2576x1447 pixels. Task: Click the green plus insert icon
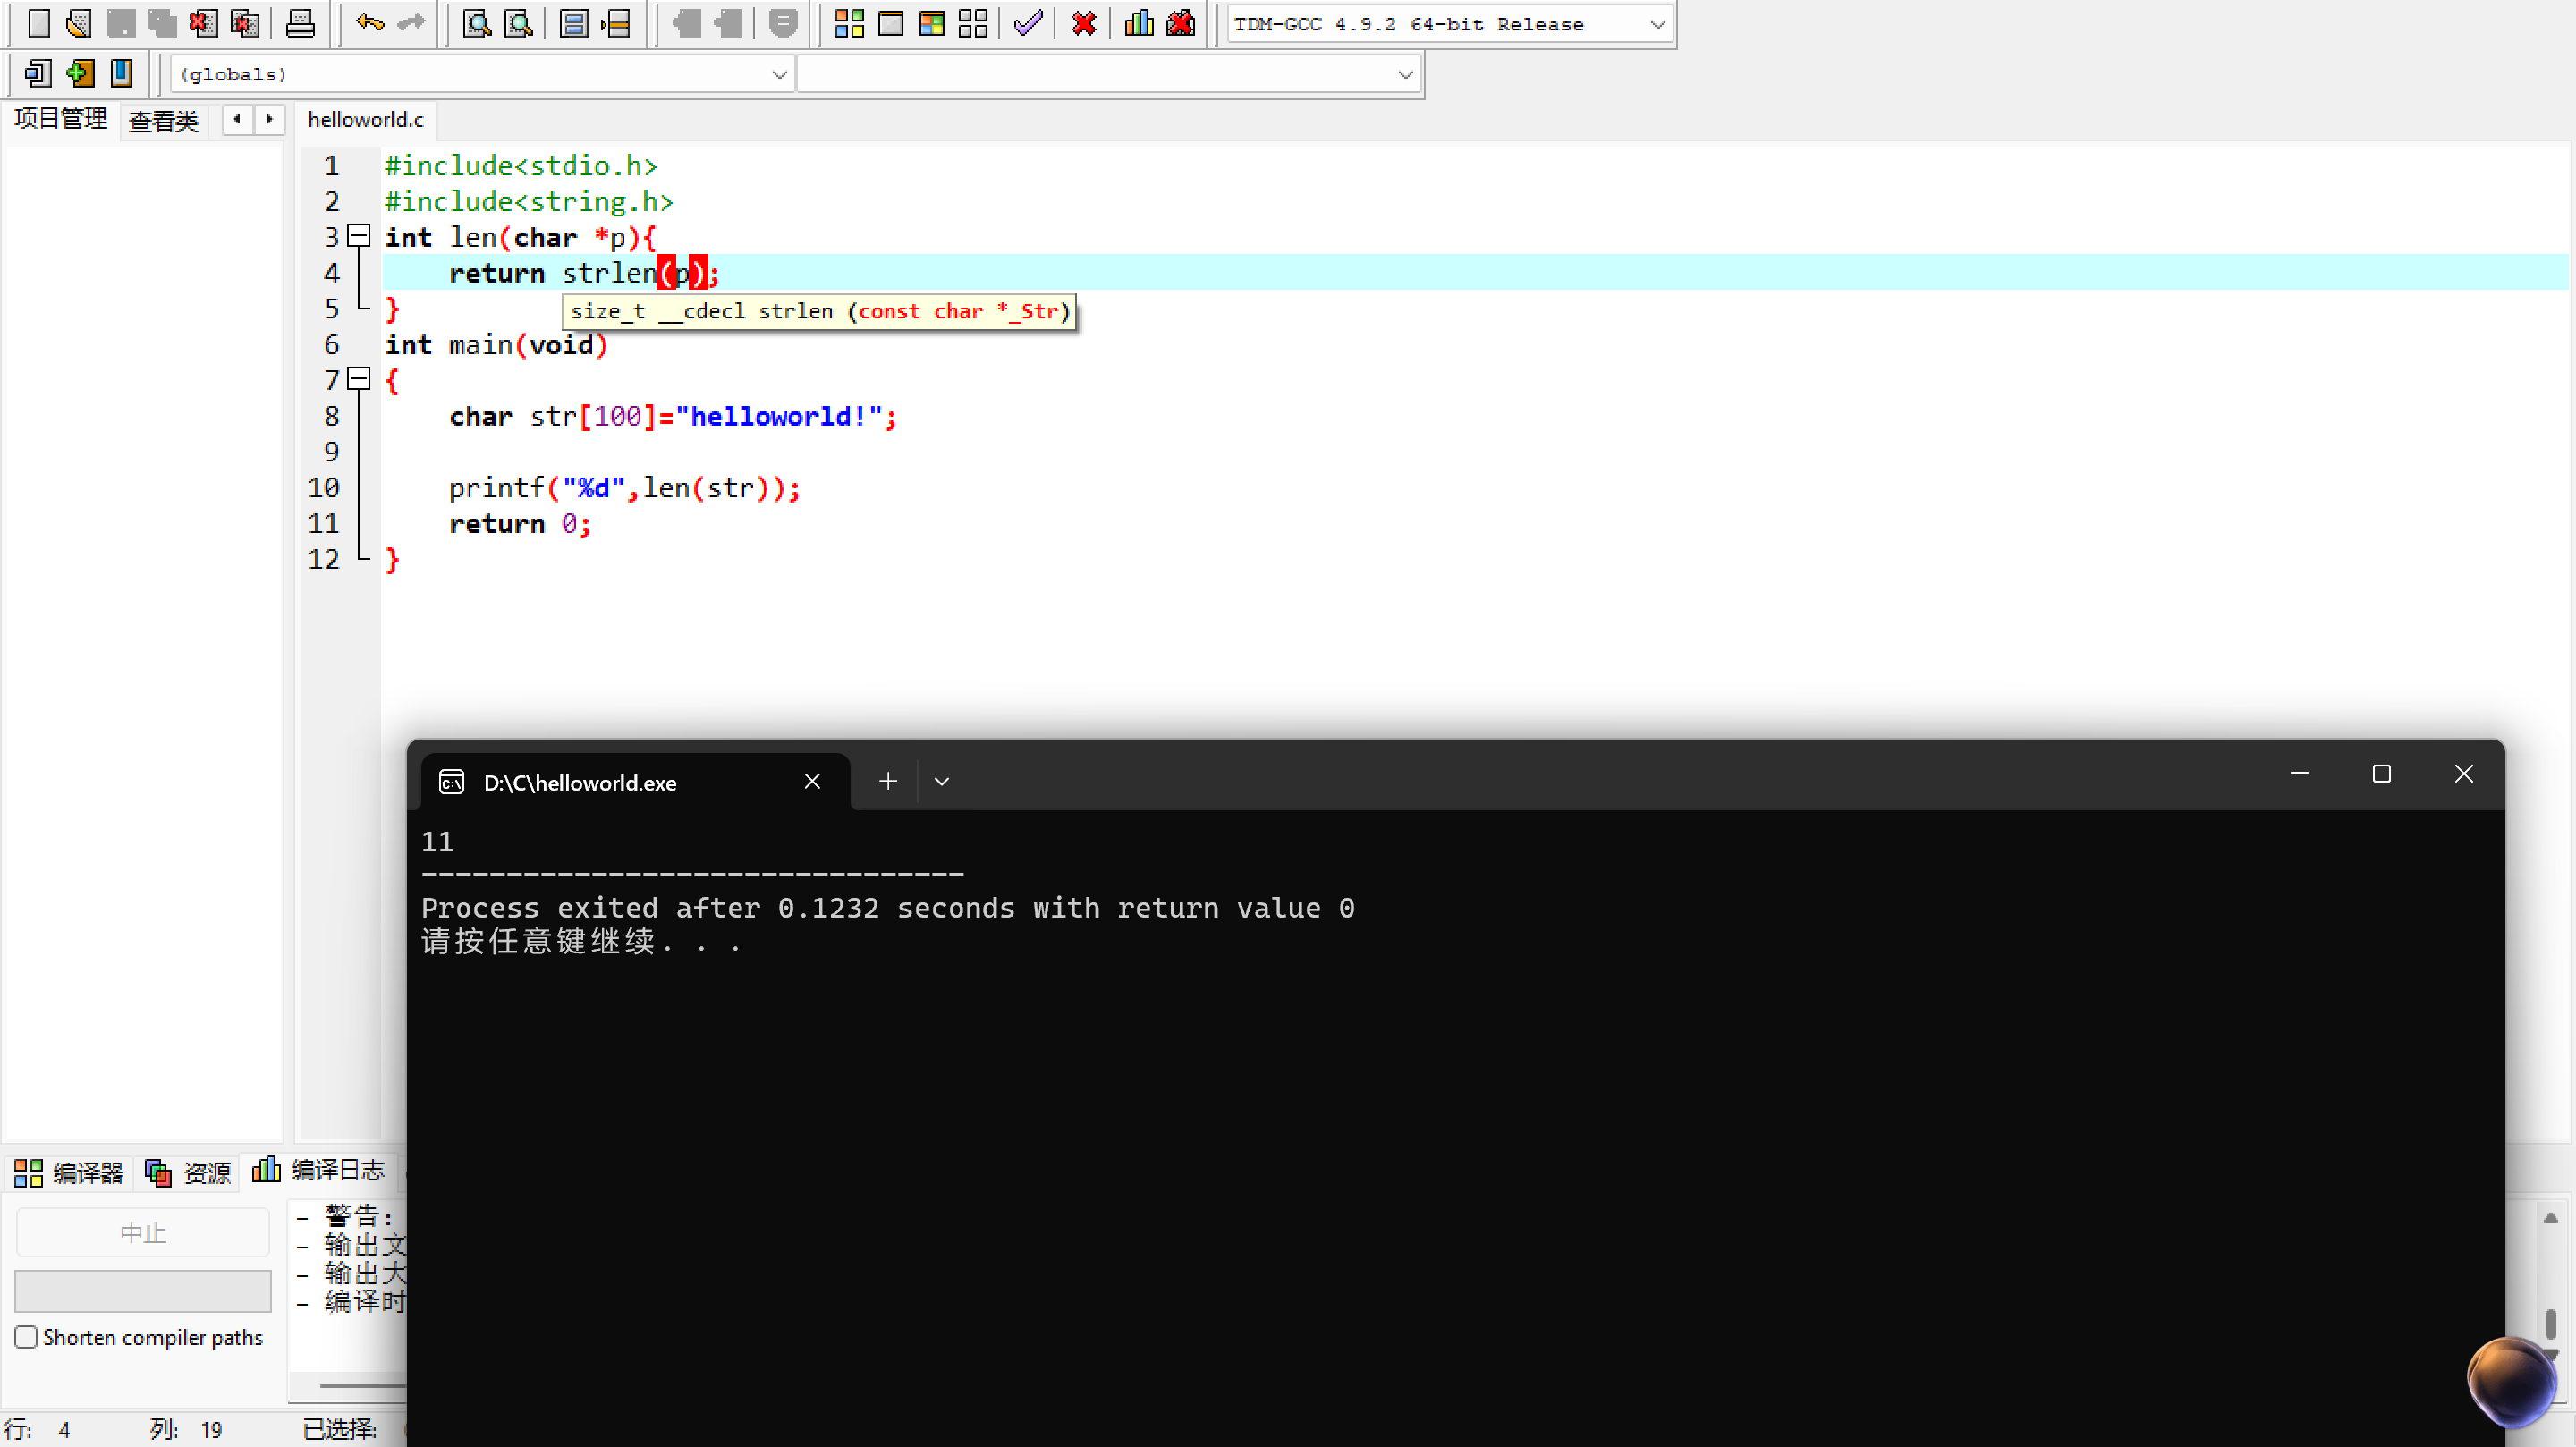pos(80,73)
